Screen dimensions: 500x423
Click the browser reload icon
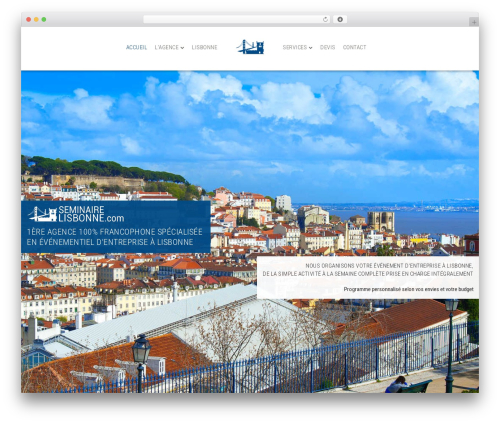tap(325, 19)
